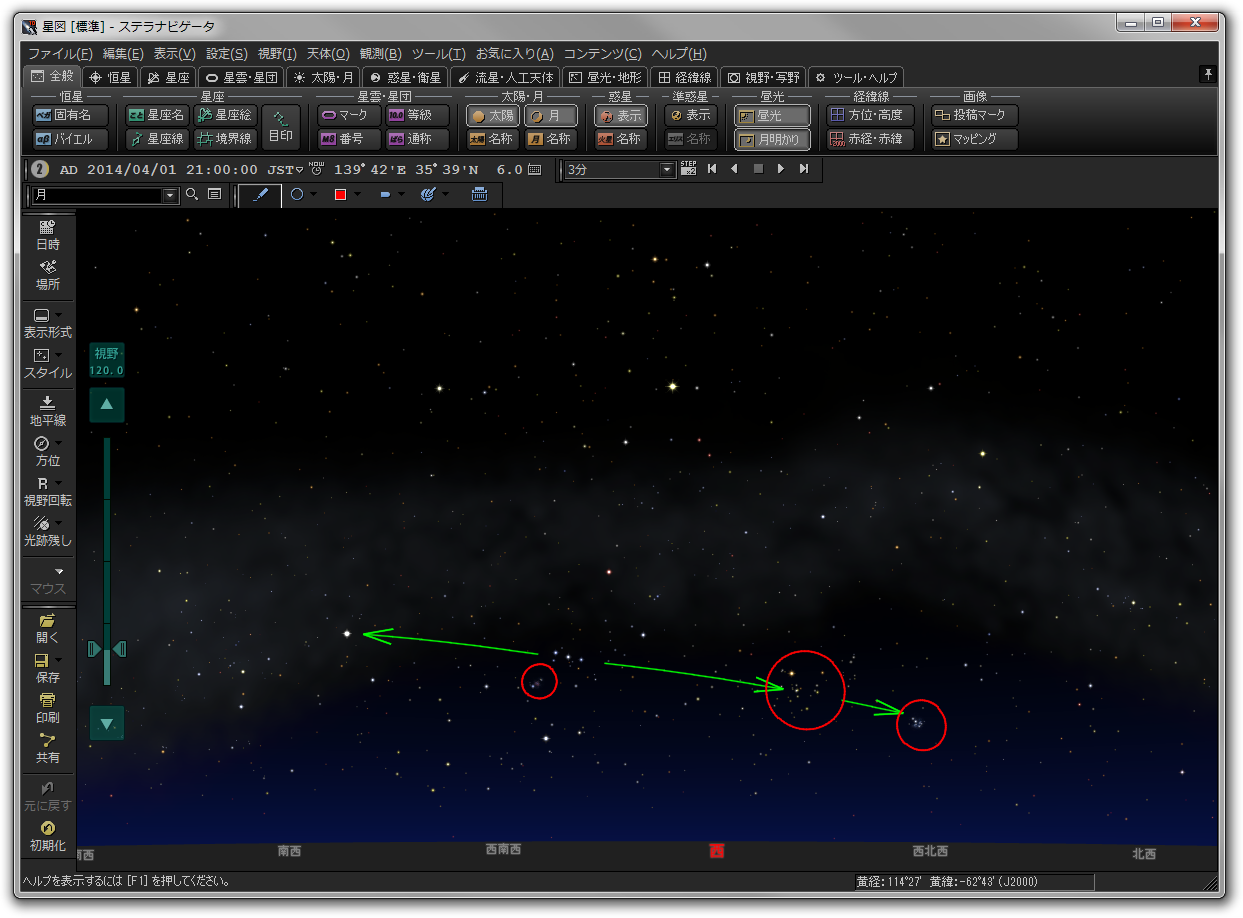Play time forward with play arrow
The image size is (1243, 918).
pos(781,169)
